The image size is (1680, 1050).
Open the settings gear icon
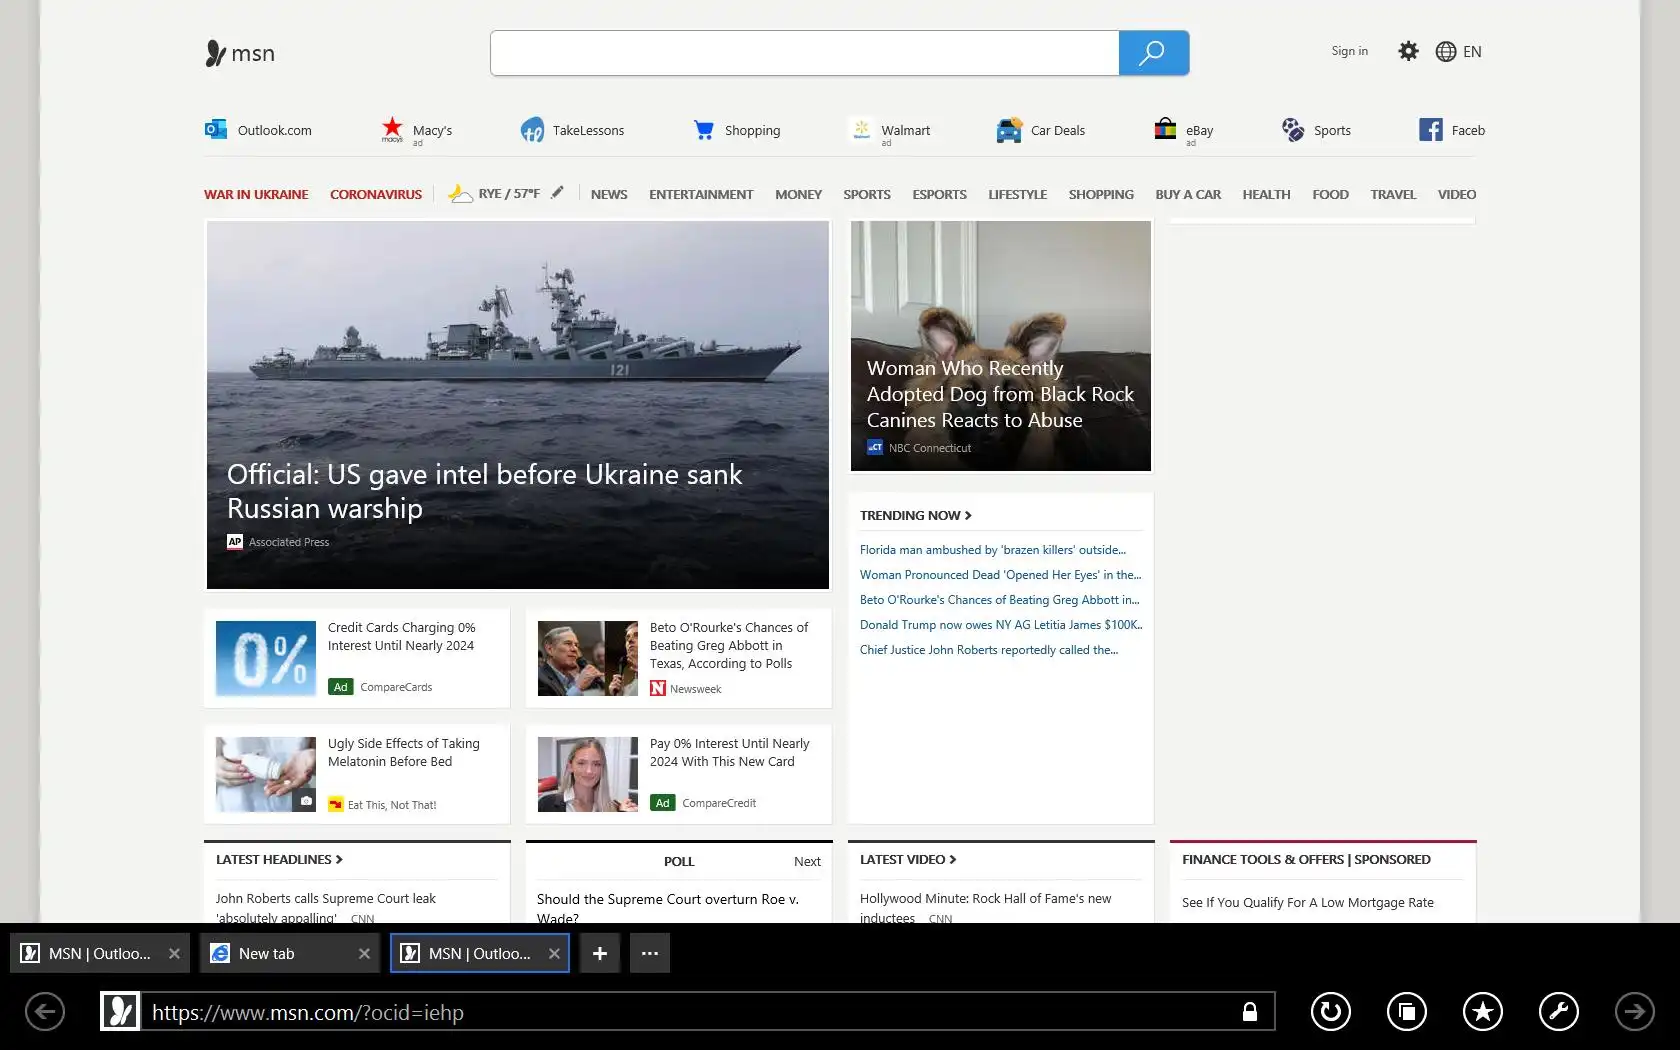(x=1408, y=51)
